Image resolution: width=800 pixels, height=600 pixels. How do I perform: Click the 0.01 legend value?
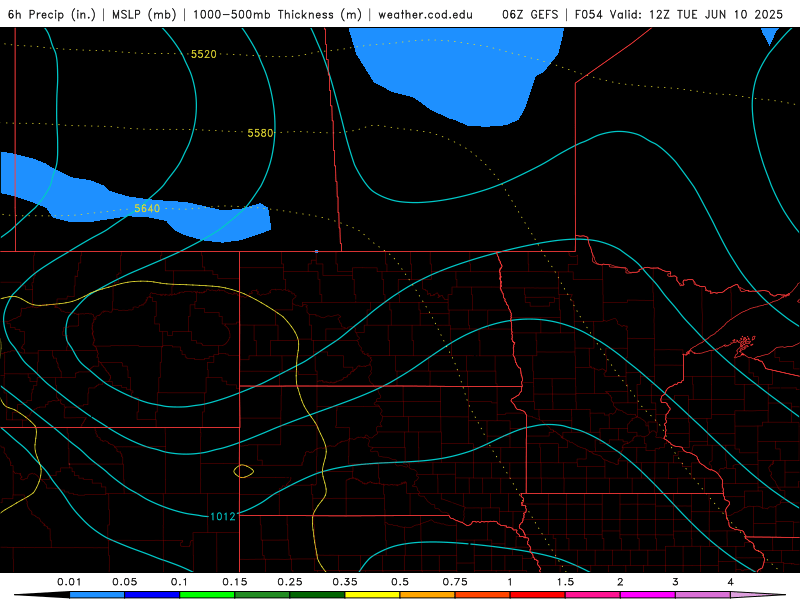pyautogui.click(x=69, y=582)
